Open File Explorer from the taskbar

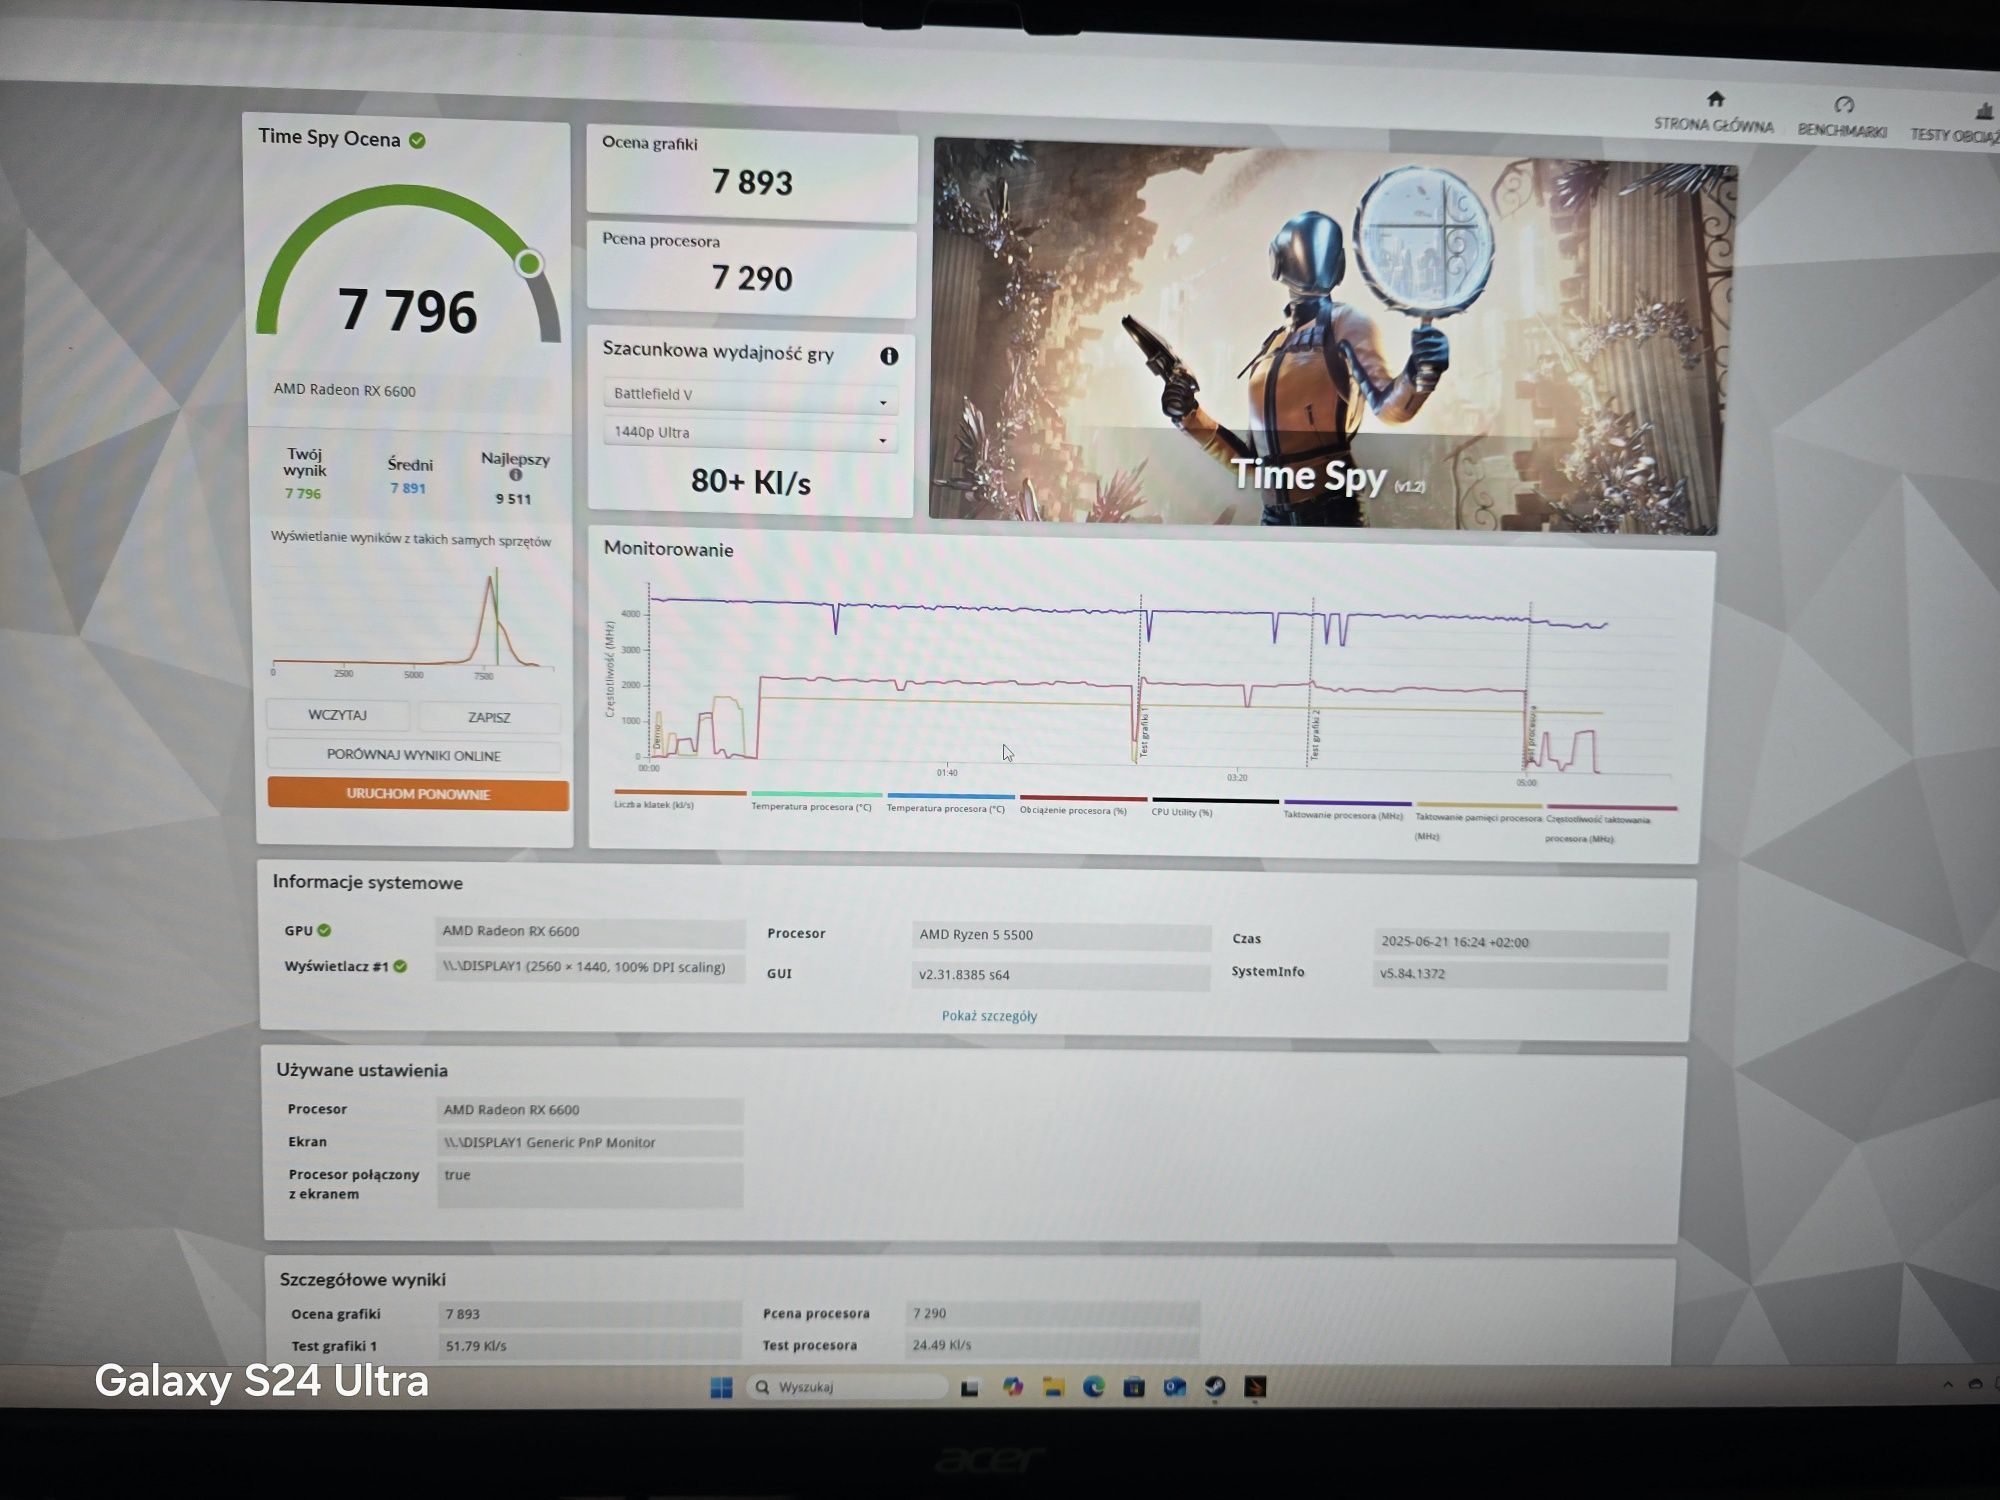point(1053,1387)
